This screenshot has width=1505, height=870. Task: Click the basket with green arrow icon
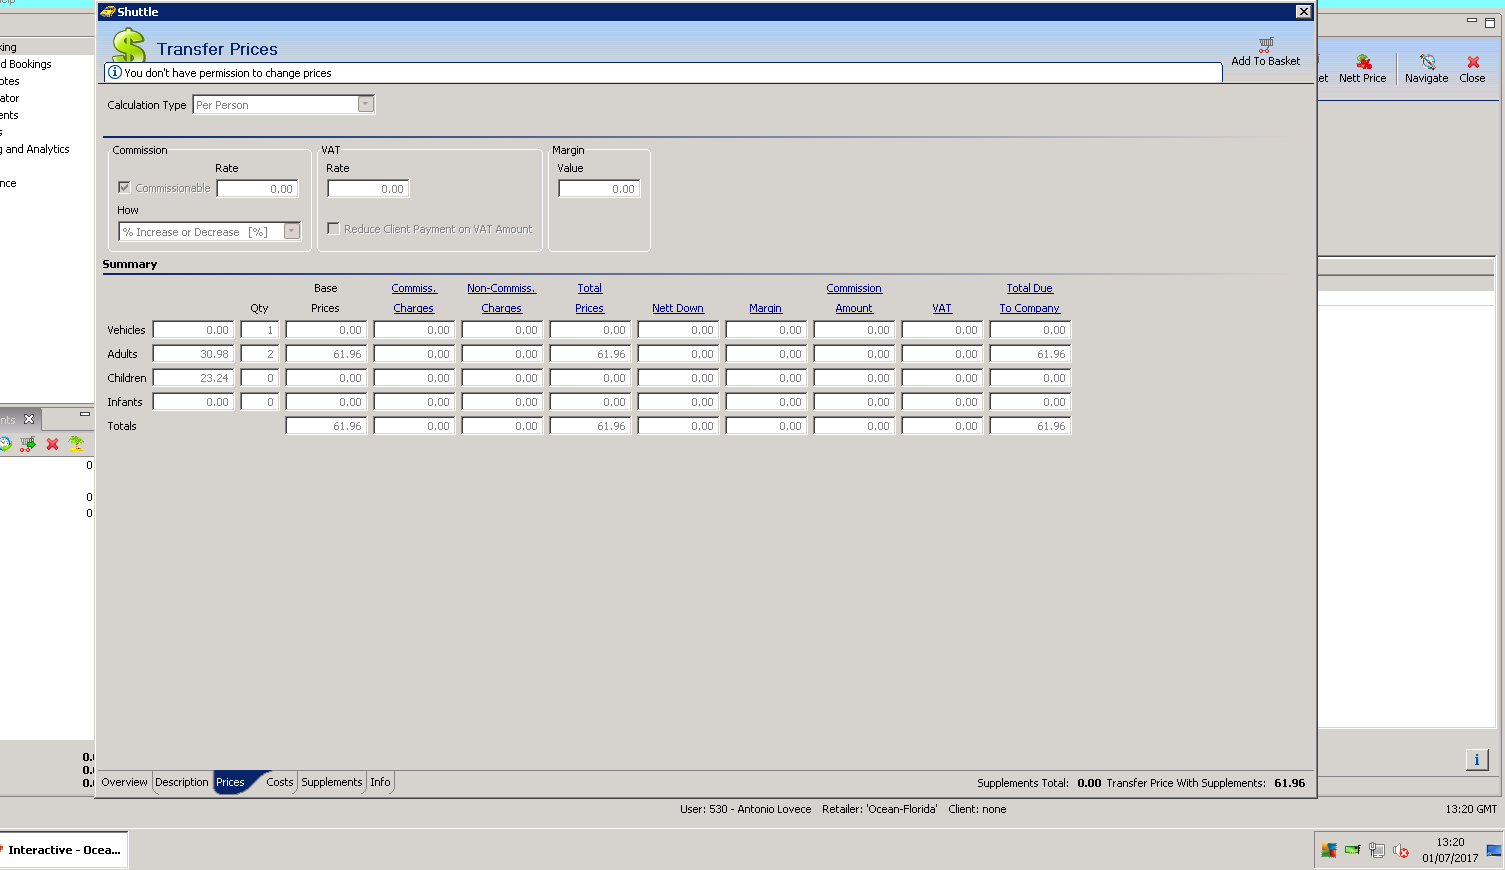pos(28,443)
